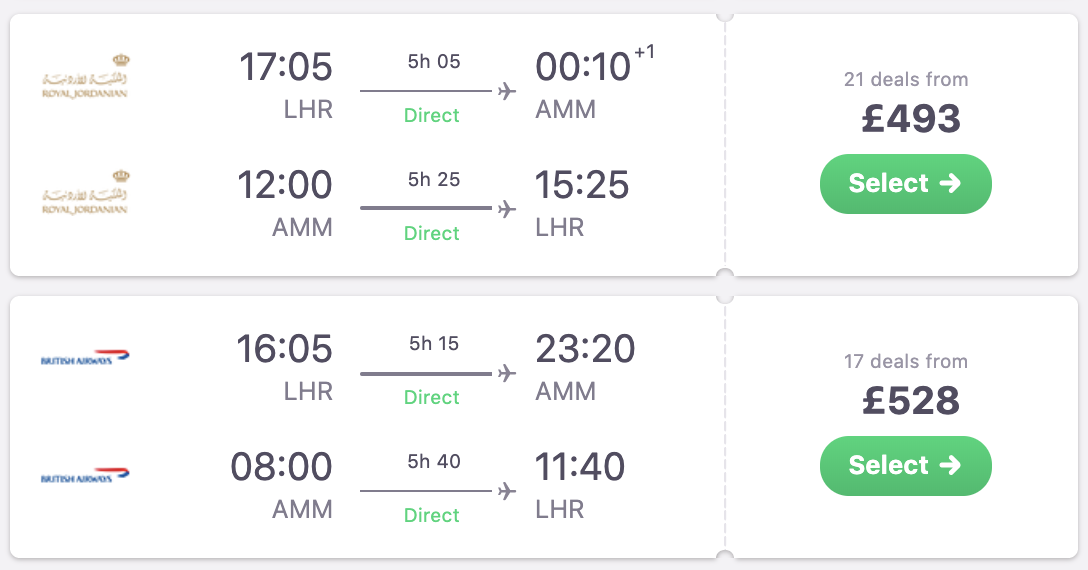
Task: Select the £493 Royal Jordanian deal
Action: click(x=905, y=184)
